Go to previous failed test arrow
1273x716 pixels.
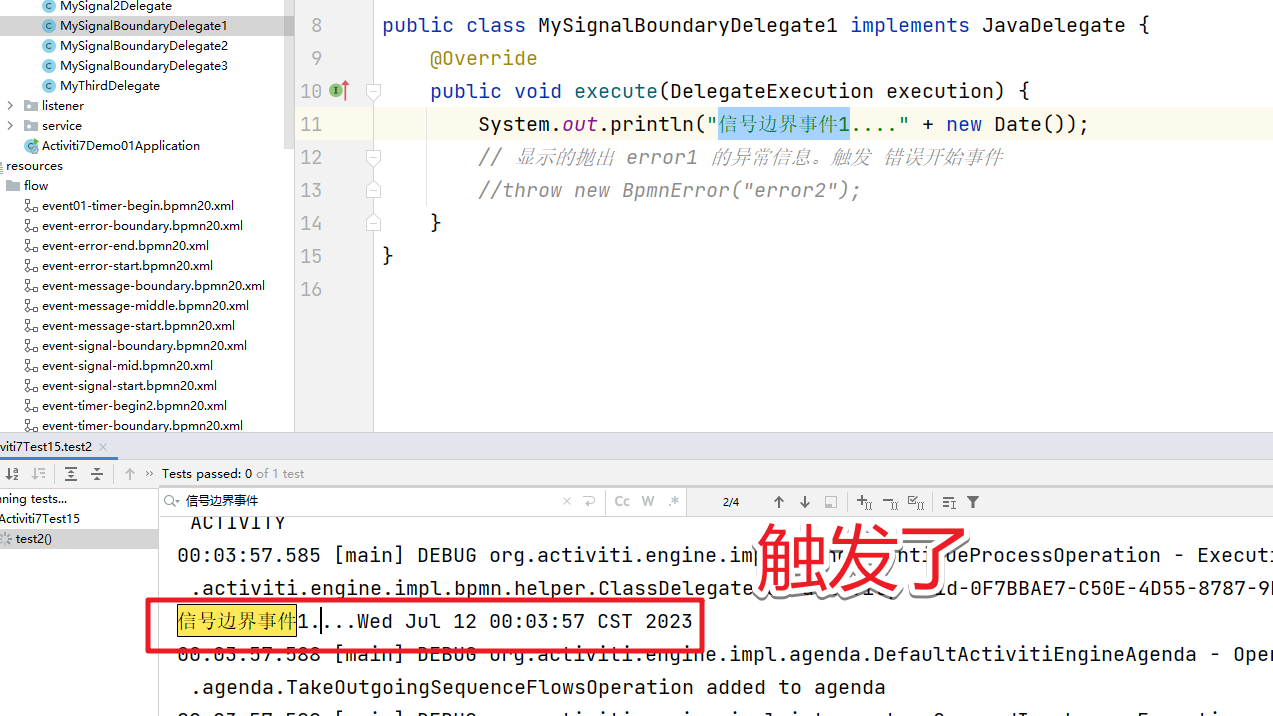pos(130,474)
